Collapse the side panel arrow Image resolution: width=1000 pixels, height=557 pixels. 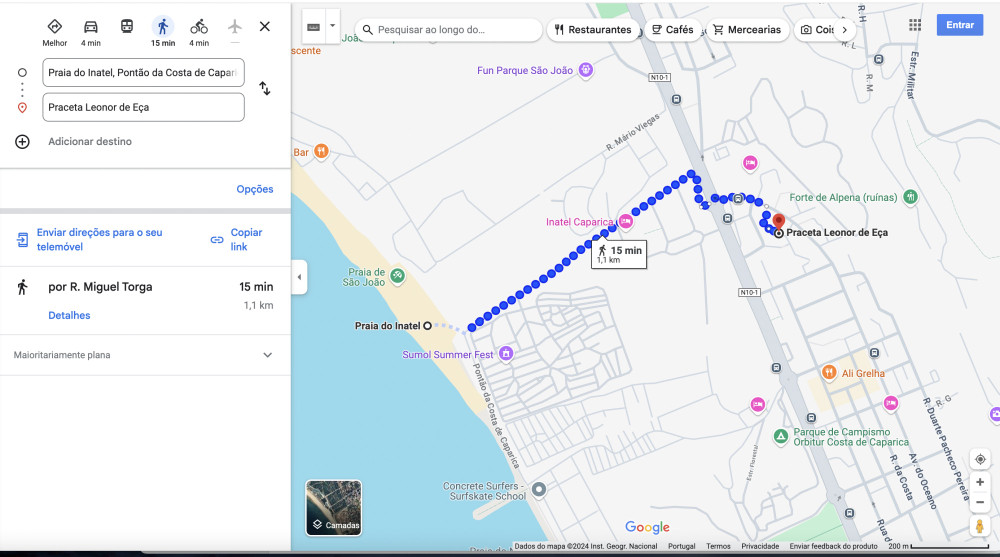(x=299, y=278)
